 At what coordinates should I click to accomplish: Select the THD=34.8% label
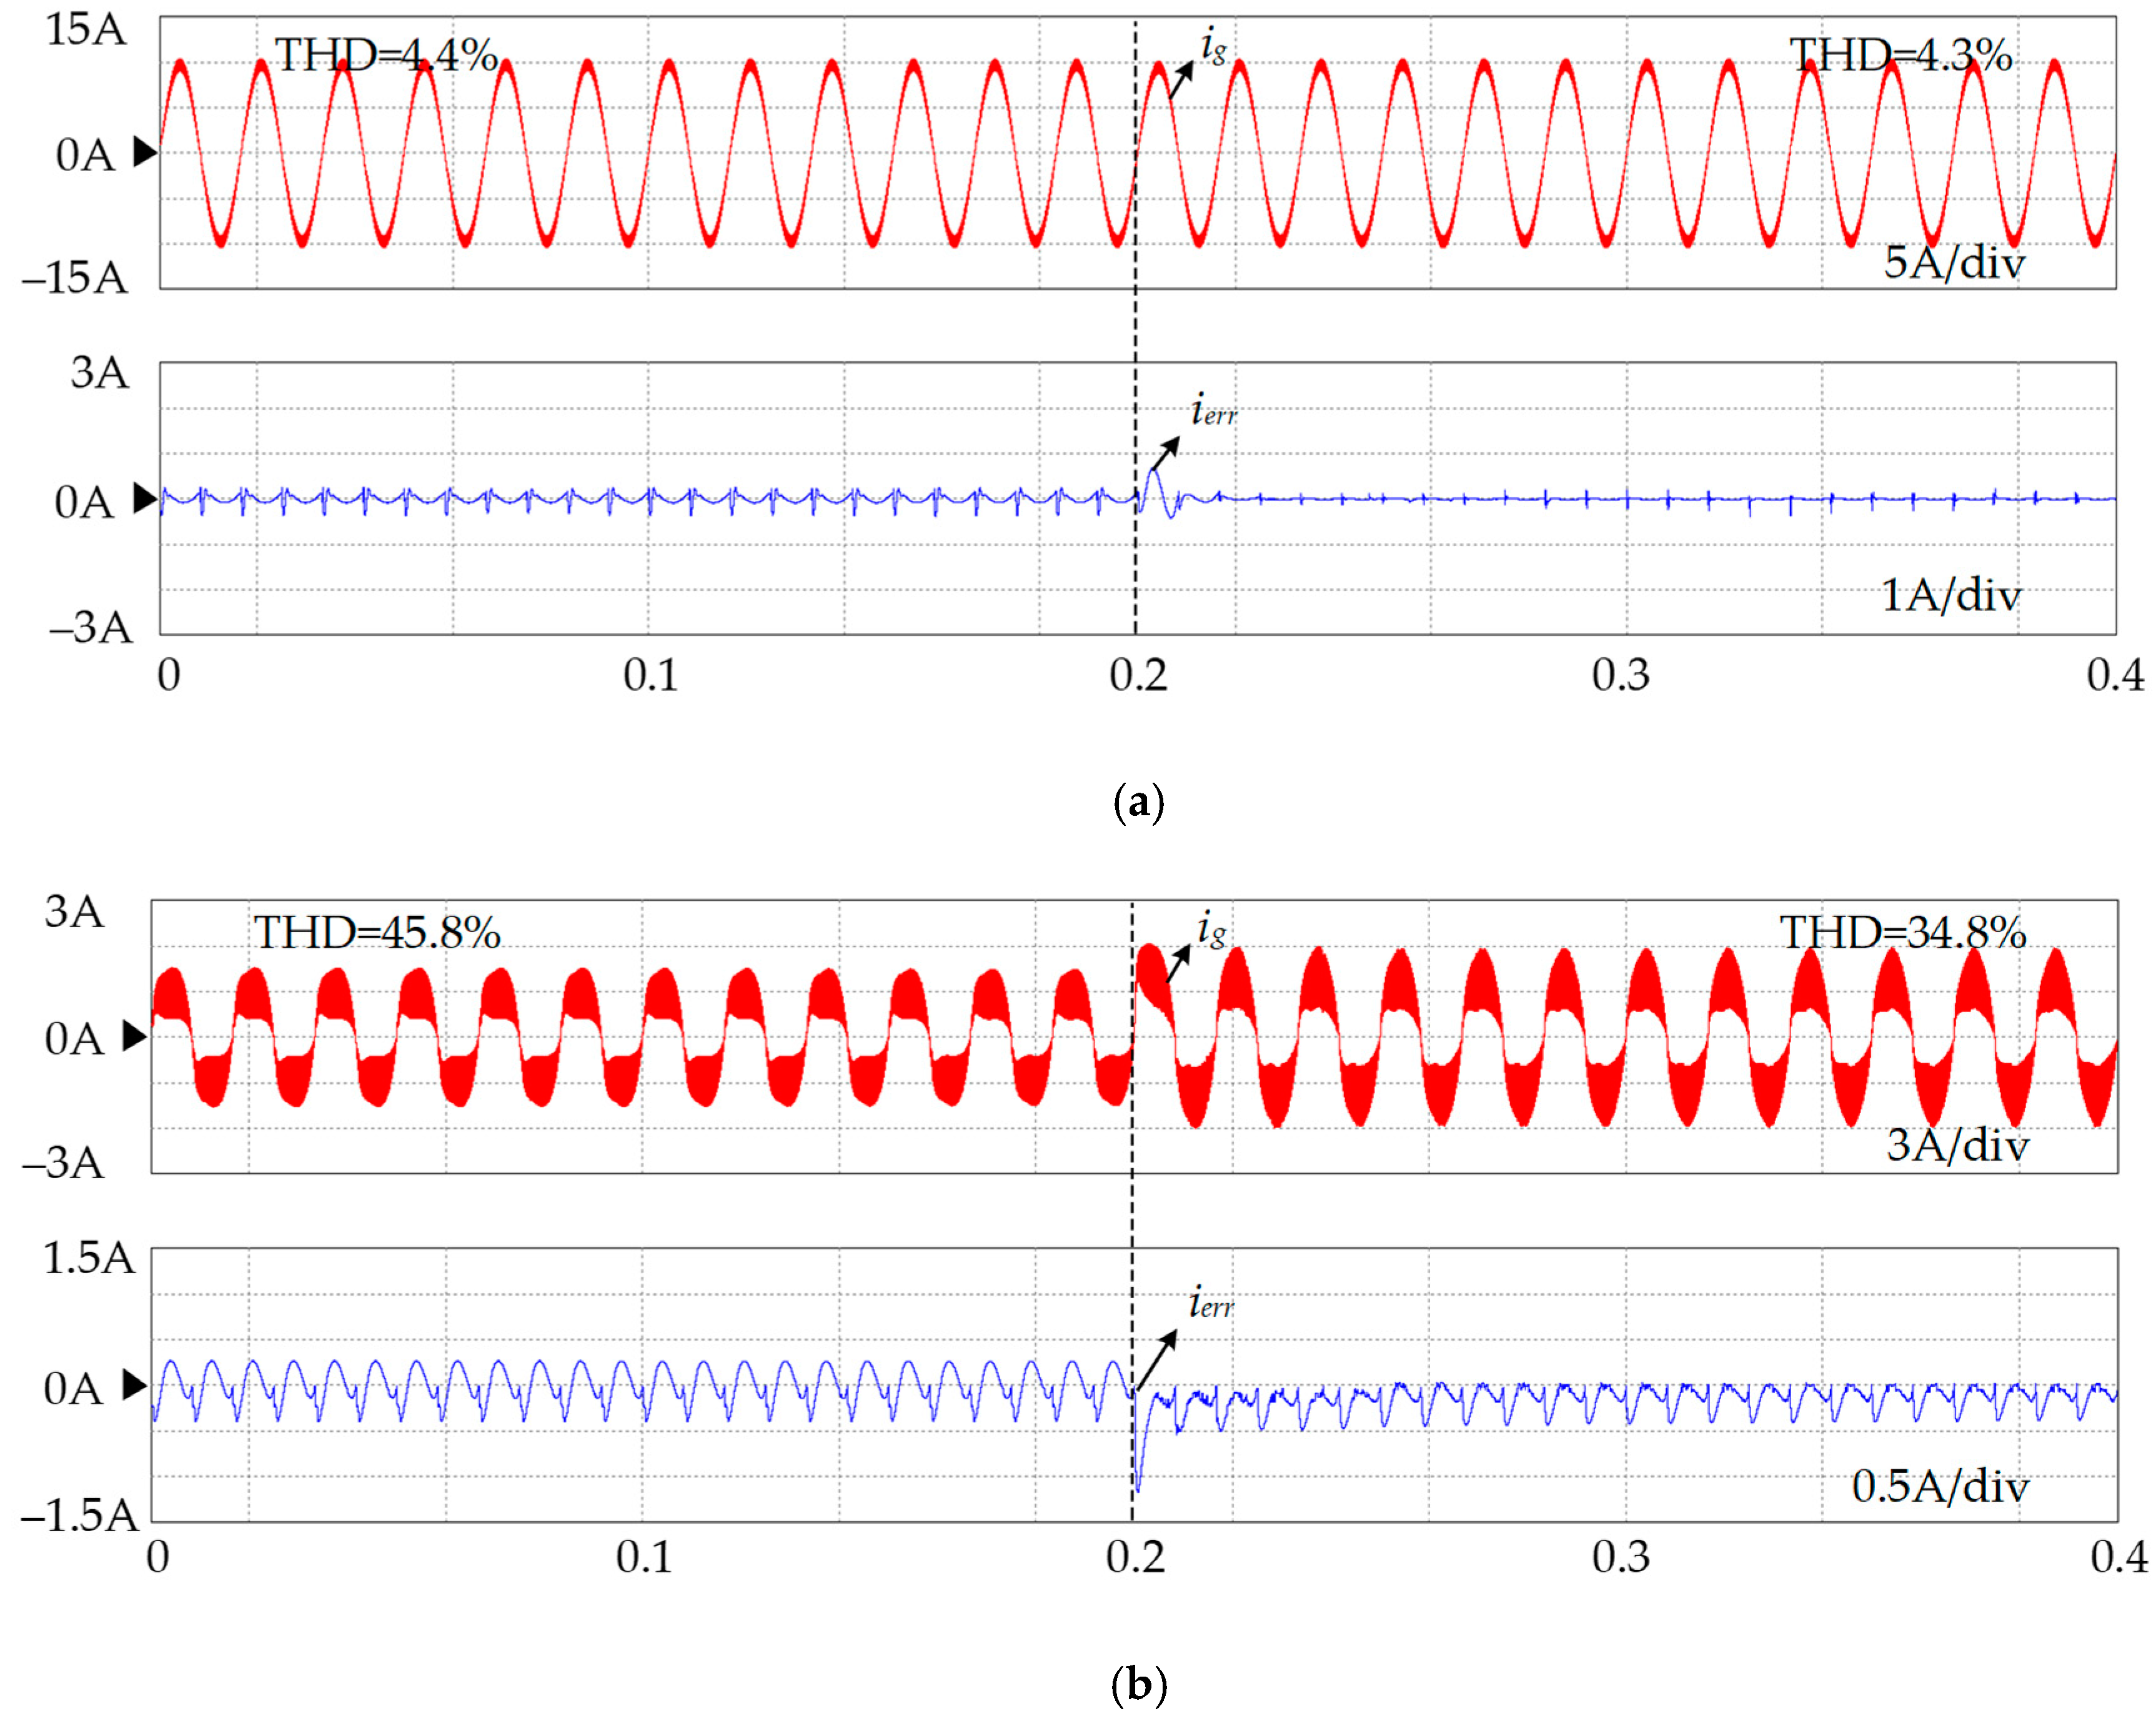click(x=1902, y=933)
